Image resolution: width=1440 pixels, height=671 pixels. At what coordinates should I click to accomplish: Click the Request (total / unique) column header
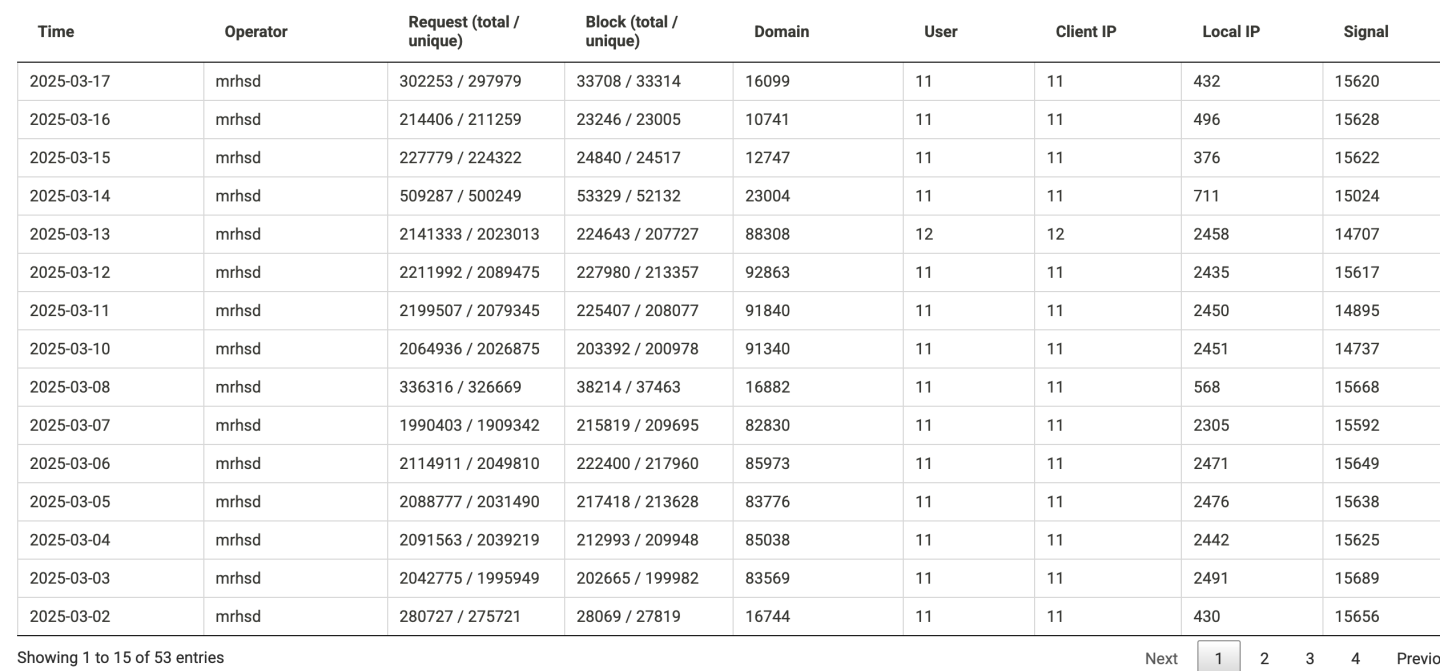coord(464,32)
